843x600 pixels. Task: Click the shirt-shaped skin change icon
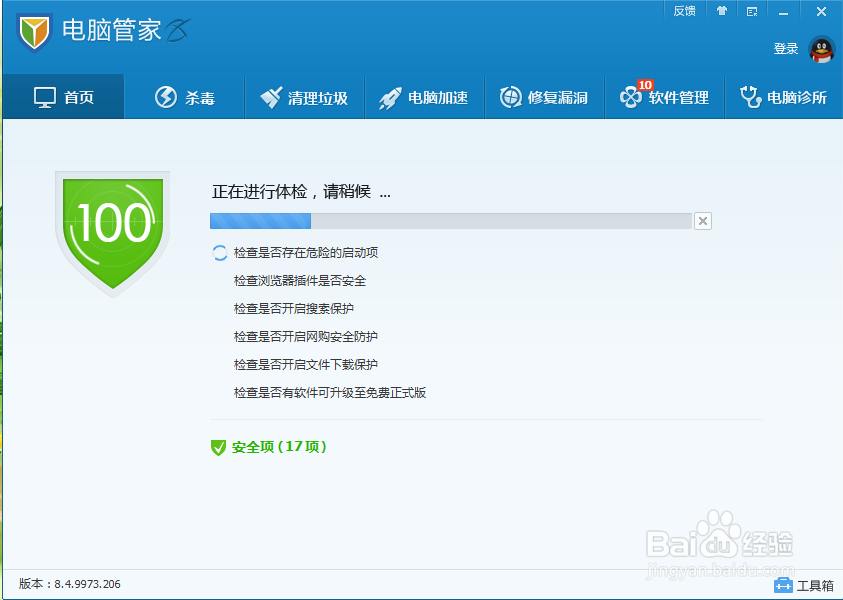[722, 11]
